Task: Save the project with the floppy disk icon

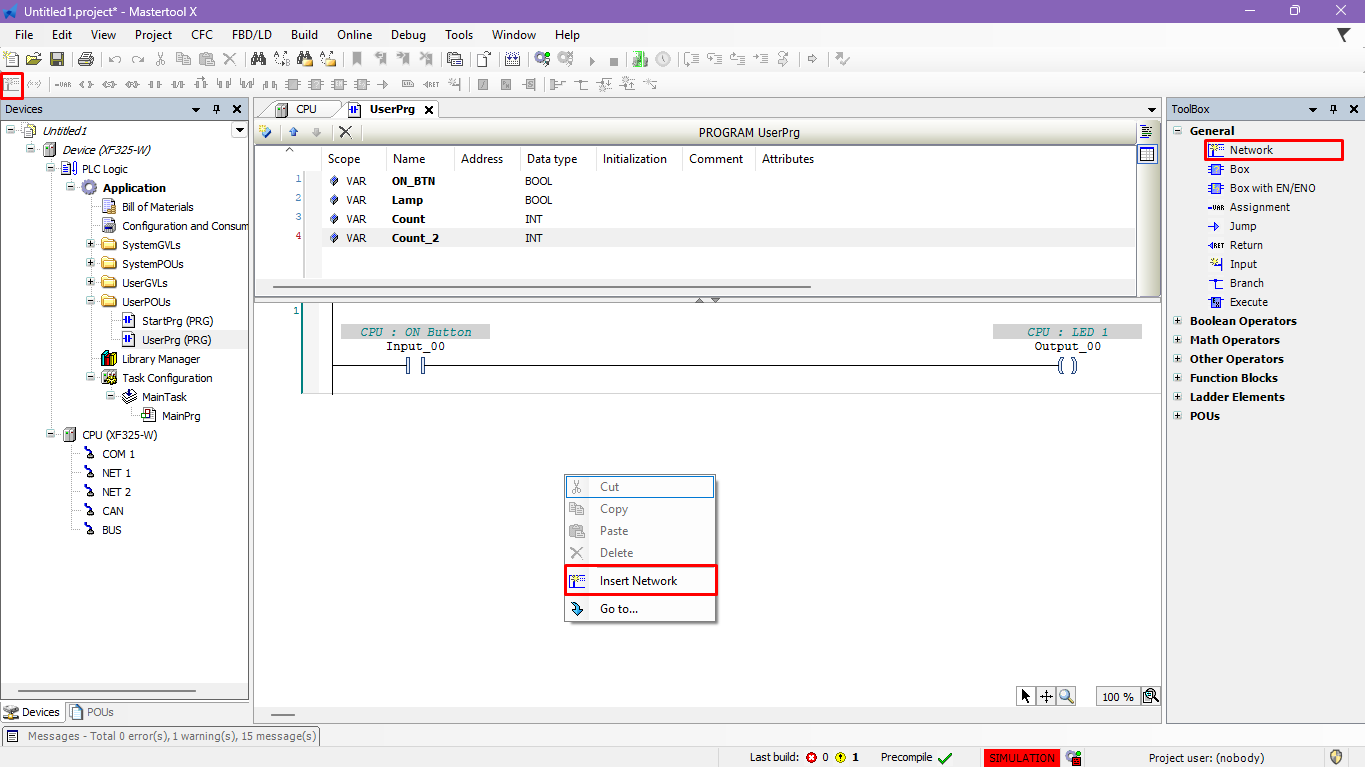Action: click(x=57, y=60)
